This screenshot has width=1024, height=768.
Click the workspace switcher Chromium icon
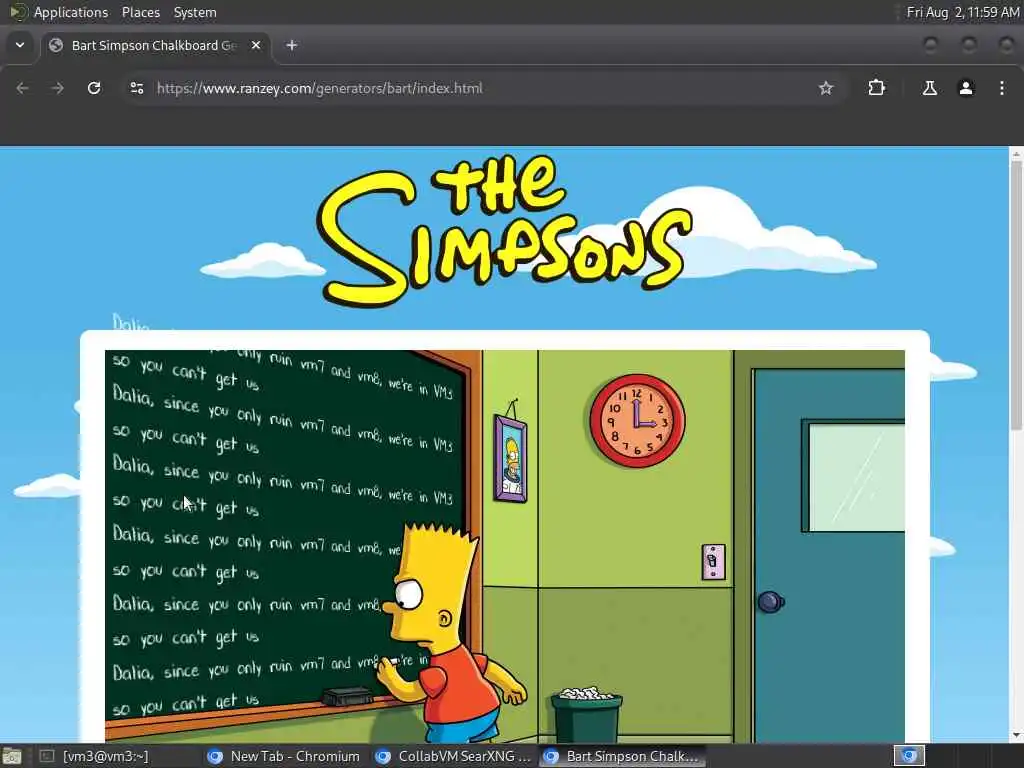(909, 756)
